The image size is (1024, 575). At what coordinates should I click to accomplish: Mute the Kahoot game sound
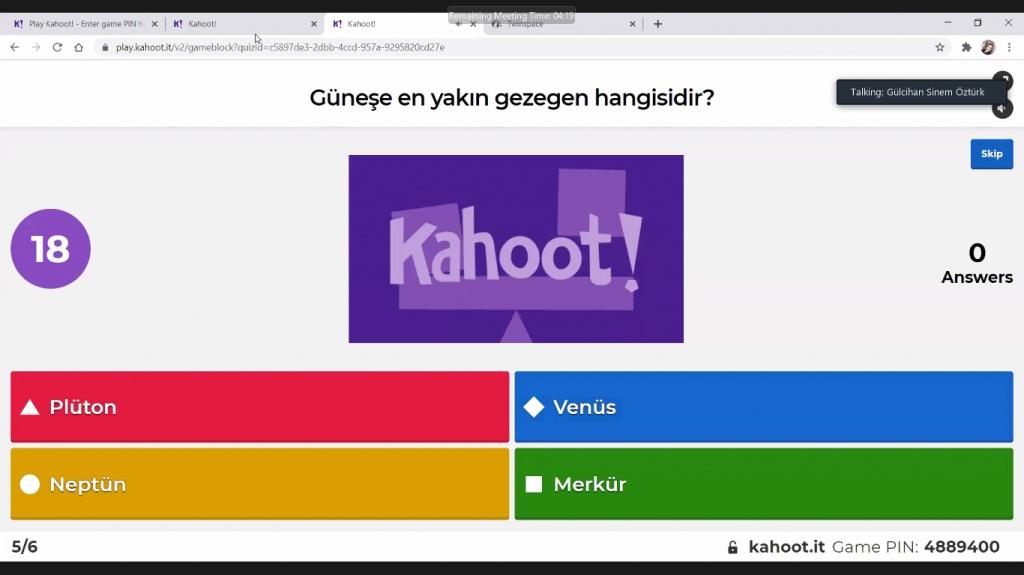pos(1002,108)
